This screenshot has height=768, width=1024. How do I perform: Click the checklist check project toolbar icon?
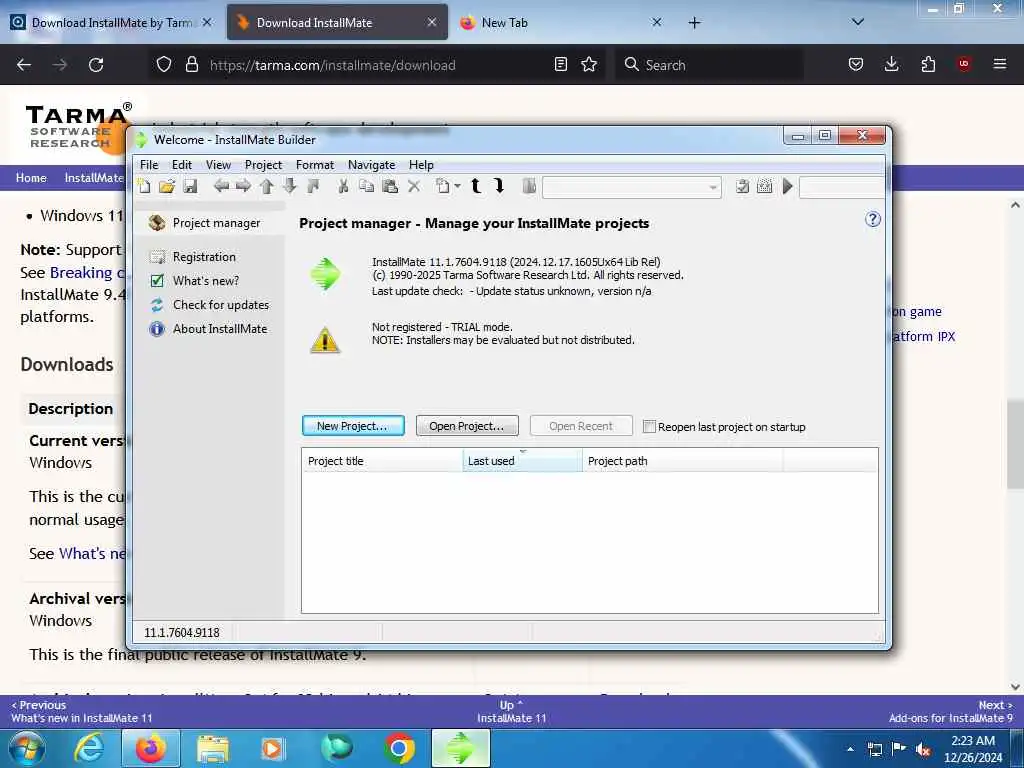(x=743, y=187)
